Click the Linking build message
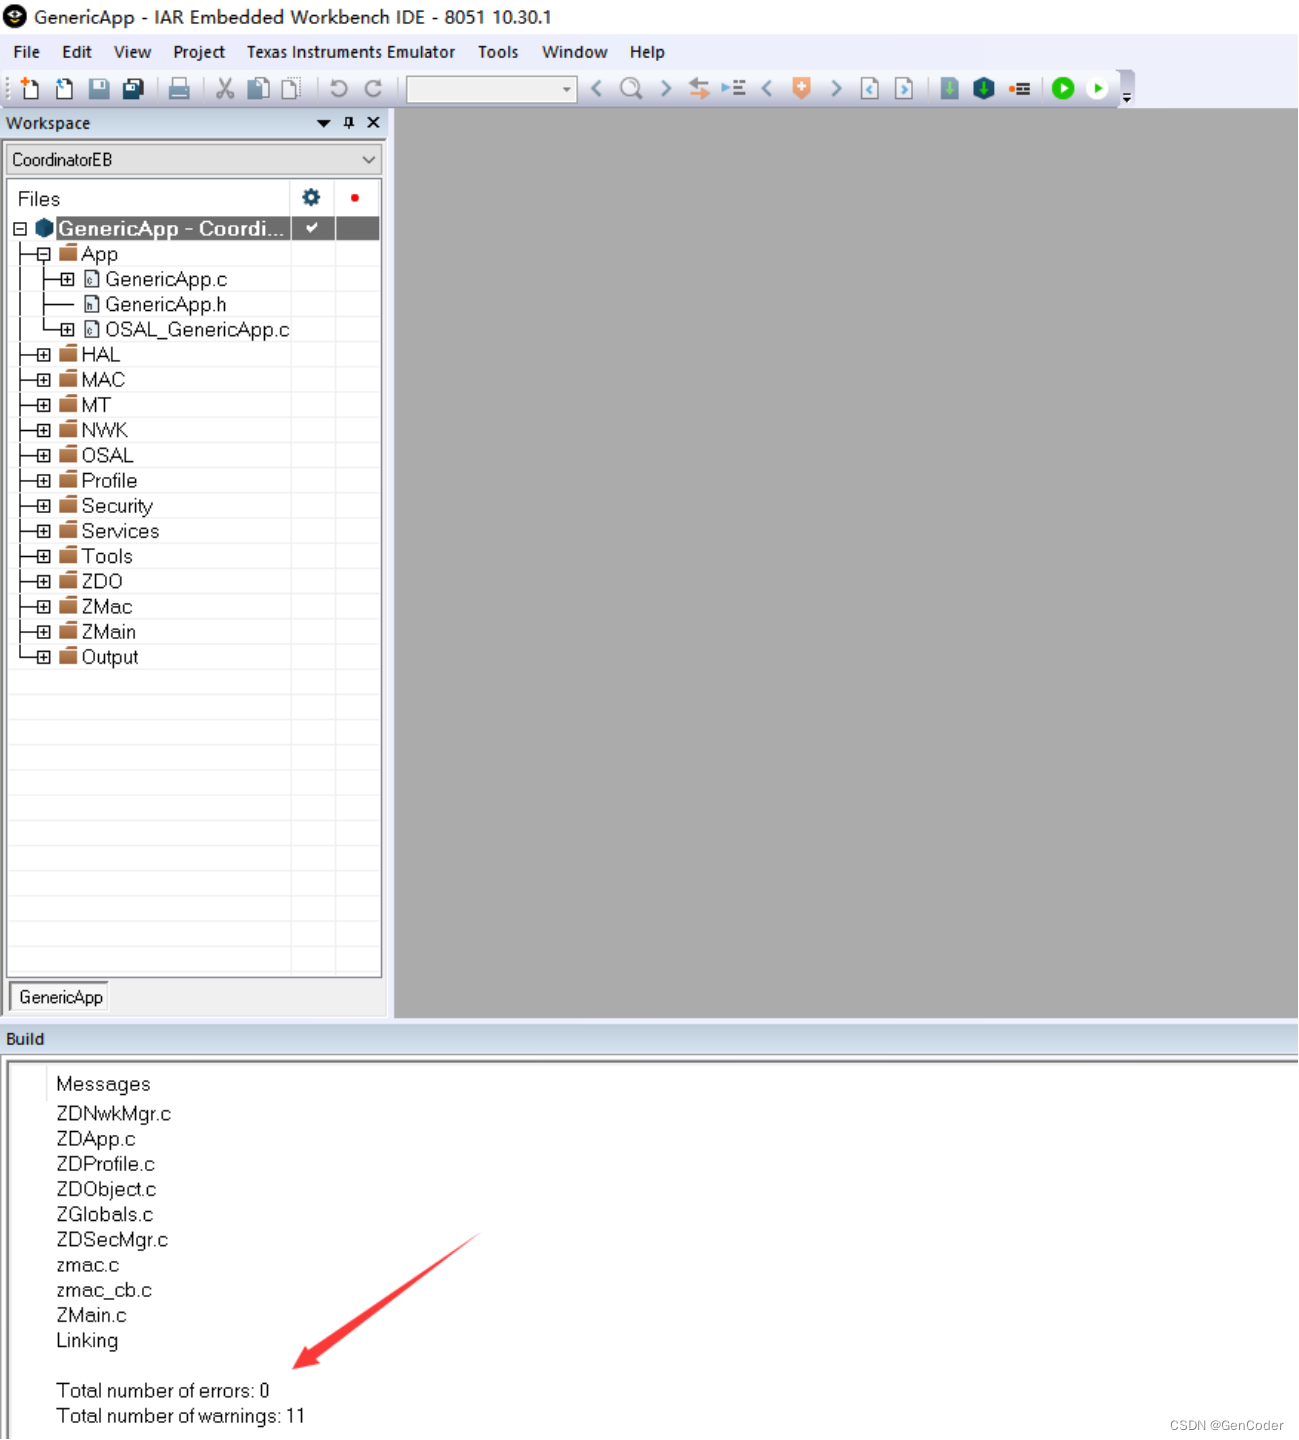Viewport: 1299px width, 1440px height. pos(87,1341)
